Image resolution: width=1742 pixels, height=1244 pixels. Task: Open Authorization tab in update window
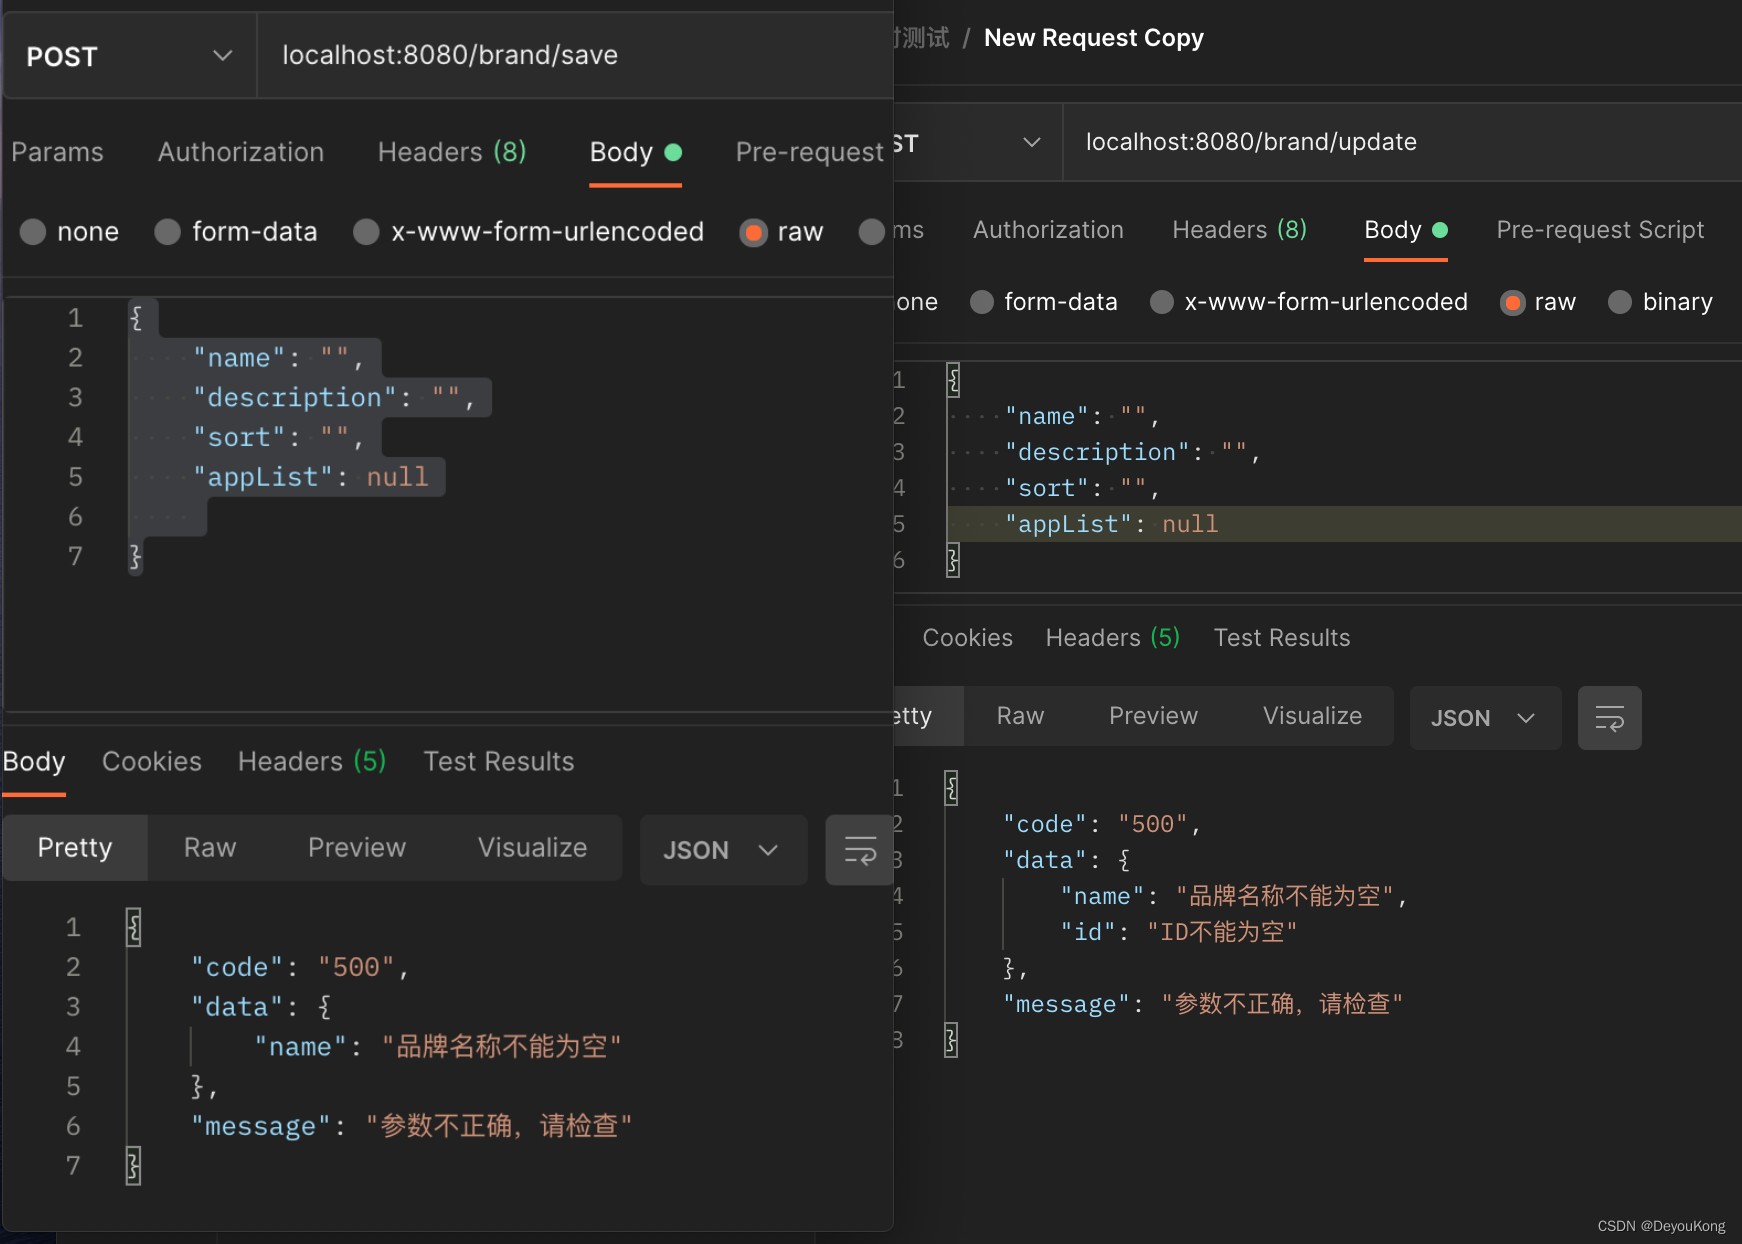(x=1048, y=230)
